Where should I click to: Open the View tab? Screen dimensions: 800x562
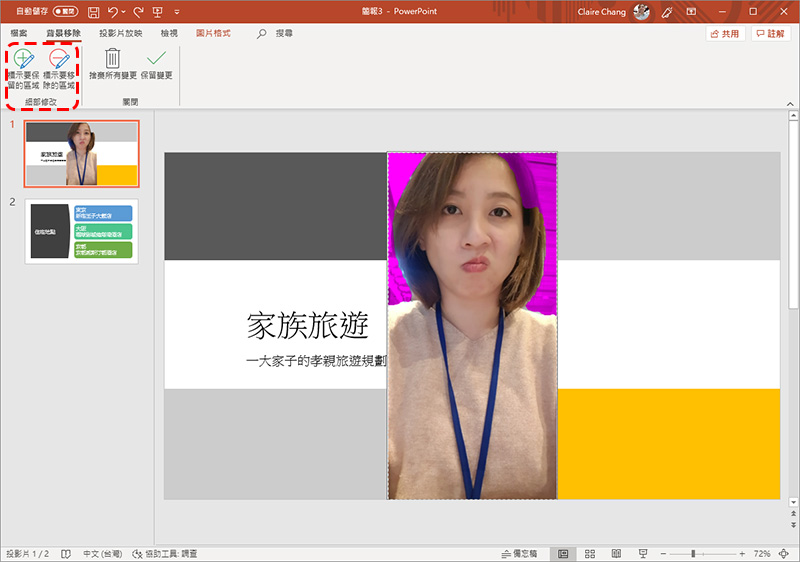tap(169, 33)
